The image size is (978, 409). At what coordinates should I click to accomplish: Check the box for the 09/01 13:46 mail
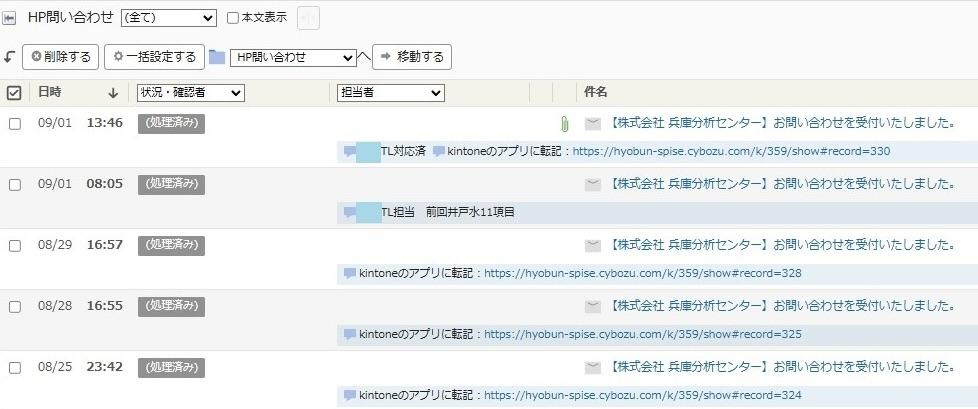tap(15, 124)
